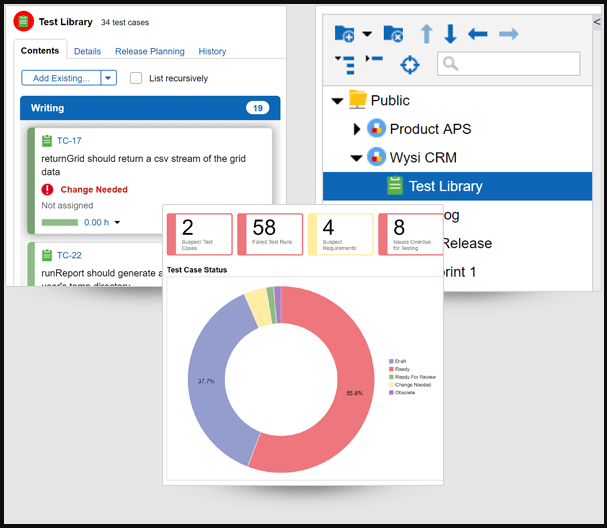607x528 pixels.
Task: Click the 34 test cases label
Action: pyautogui.click(x=125, y=22)
